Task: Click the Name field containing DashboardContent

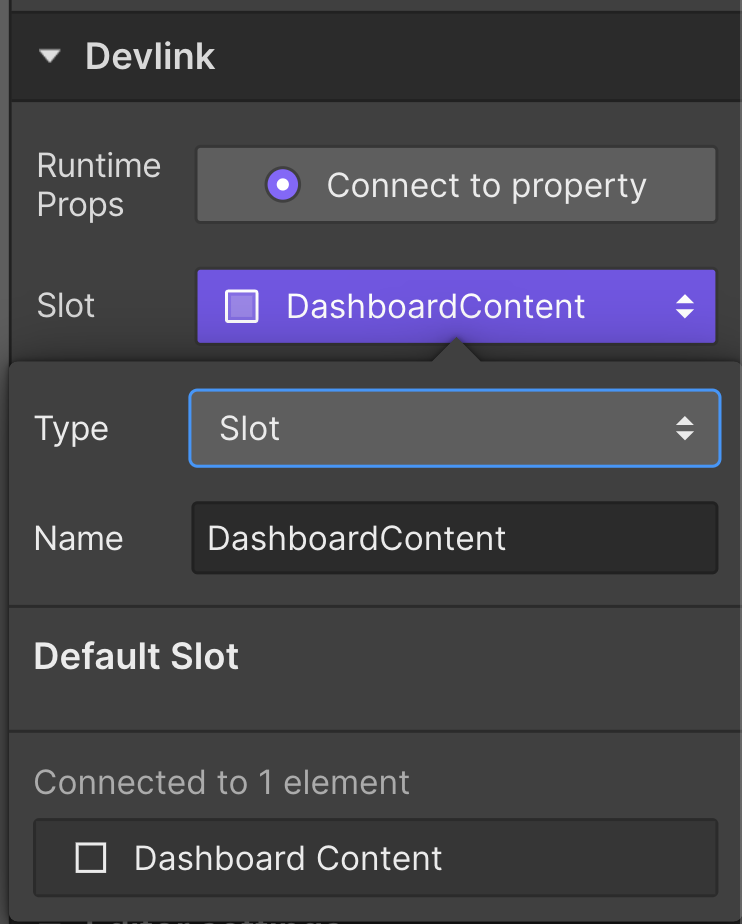Action: pyautogui.click(x=454, y=538)
